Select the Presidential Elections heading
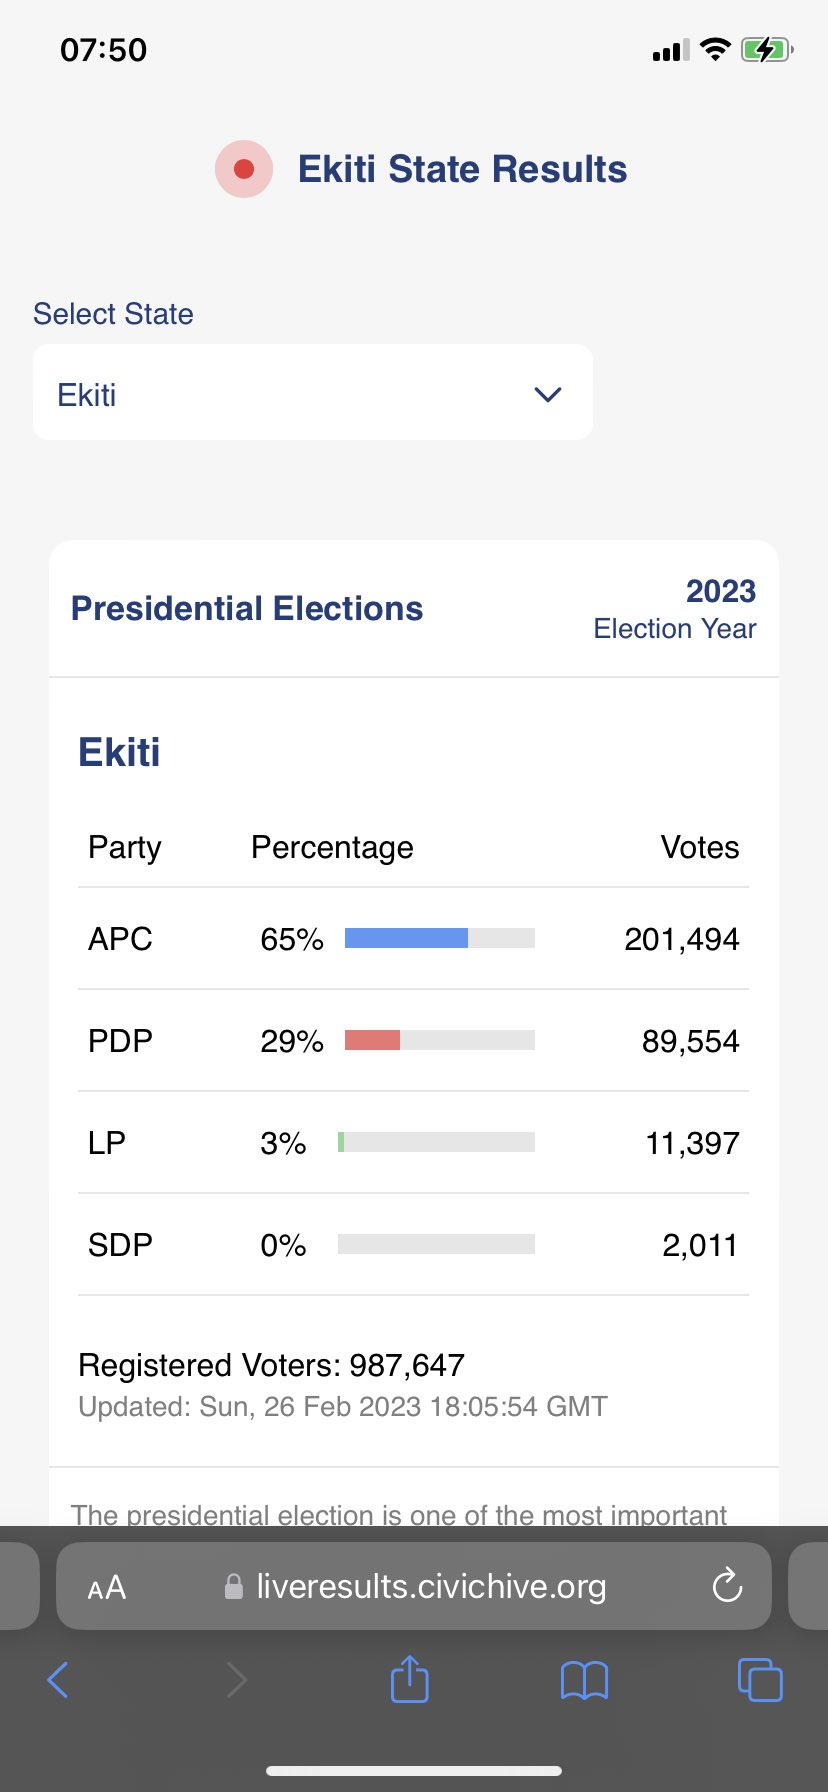 pos(247,608)
